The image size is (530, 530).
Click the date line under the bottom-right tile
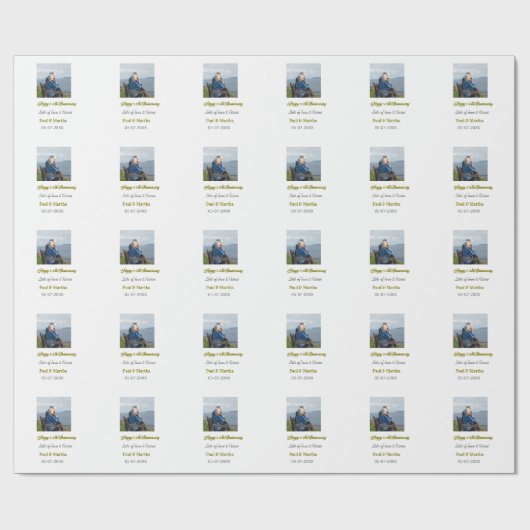click(x=468, y=461)
